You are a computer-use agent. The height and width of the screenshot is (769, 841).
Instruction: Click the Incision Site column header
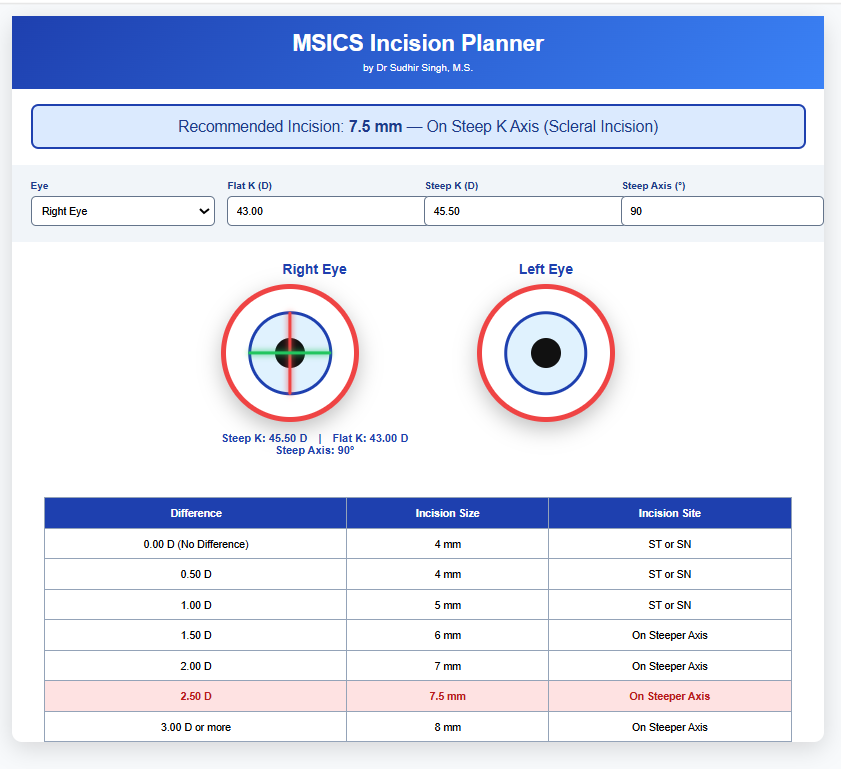[669, 513]
